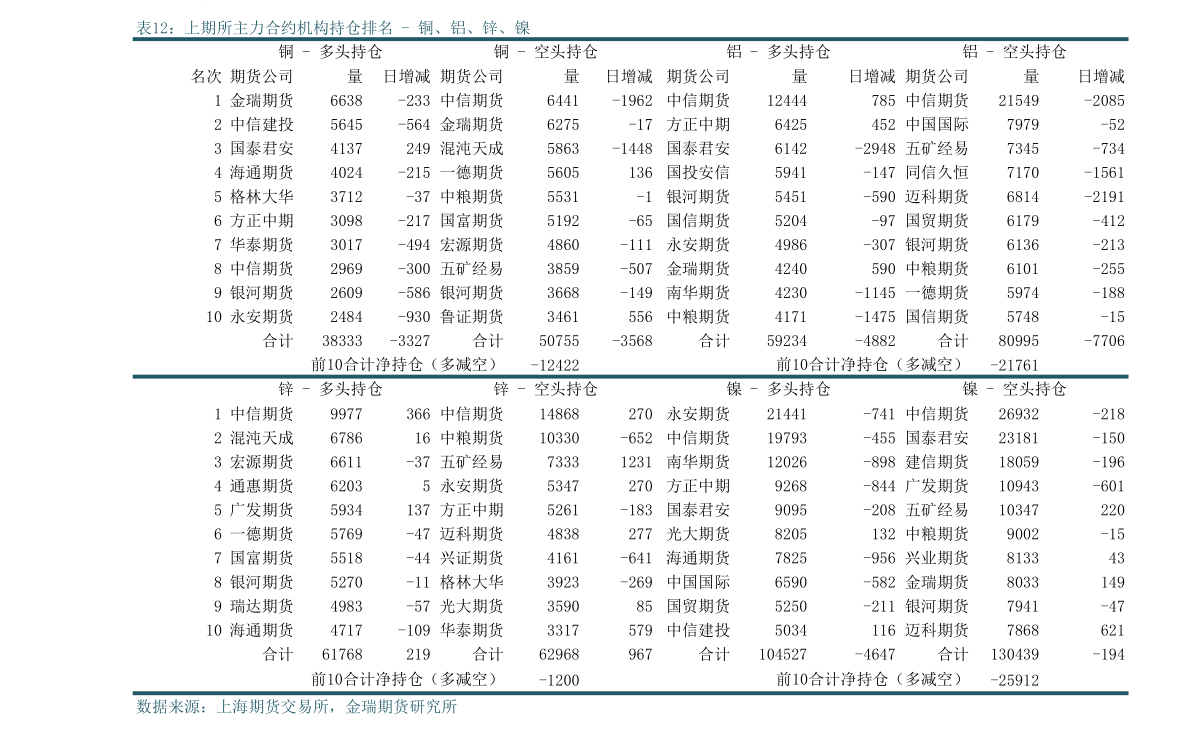Viewport: 1191px width, 735px height.
Task: Click the bottom rule above data source
Action: (630, 693)
